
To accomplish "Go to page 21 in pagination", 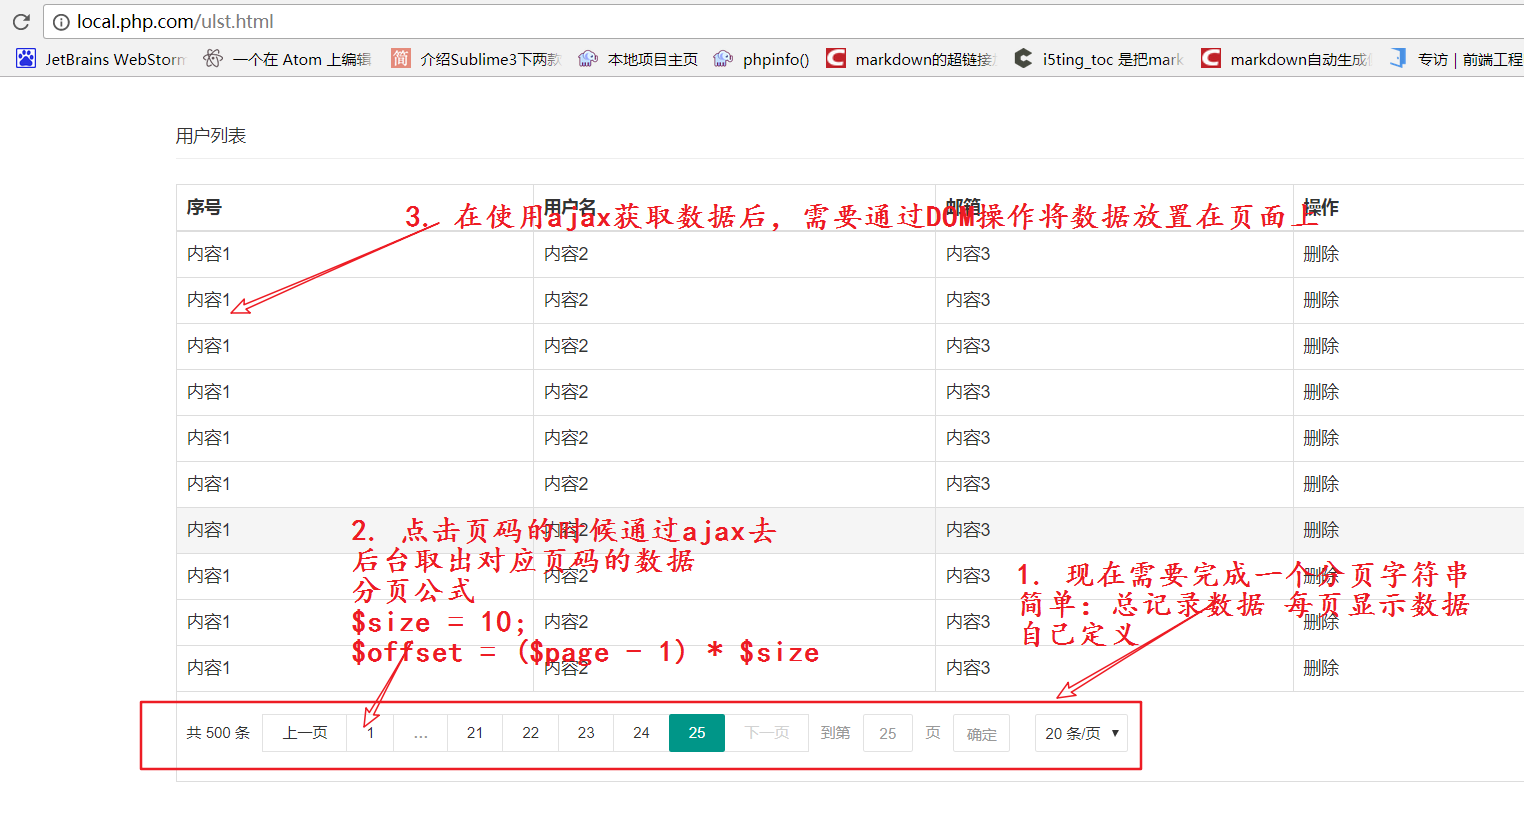I will [475, 733].
